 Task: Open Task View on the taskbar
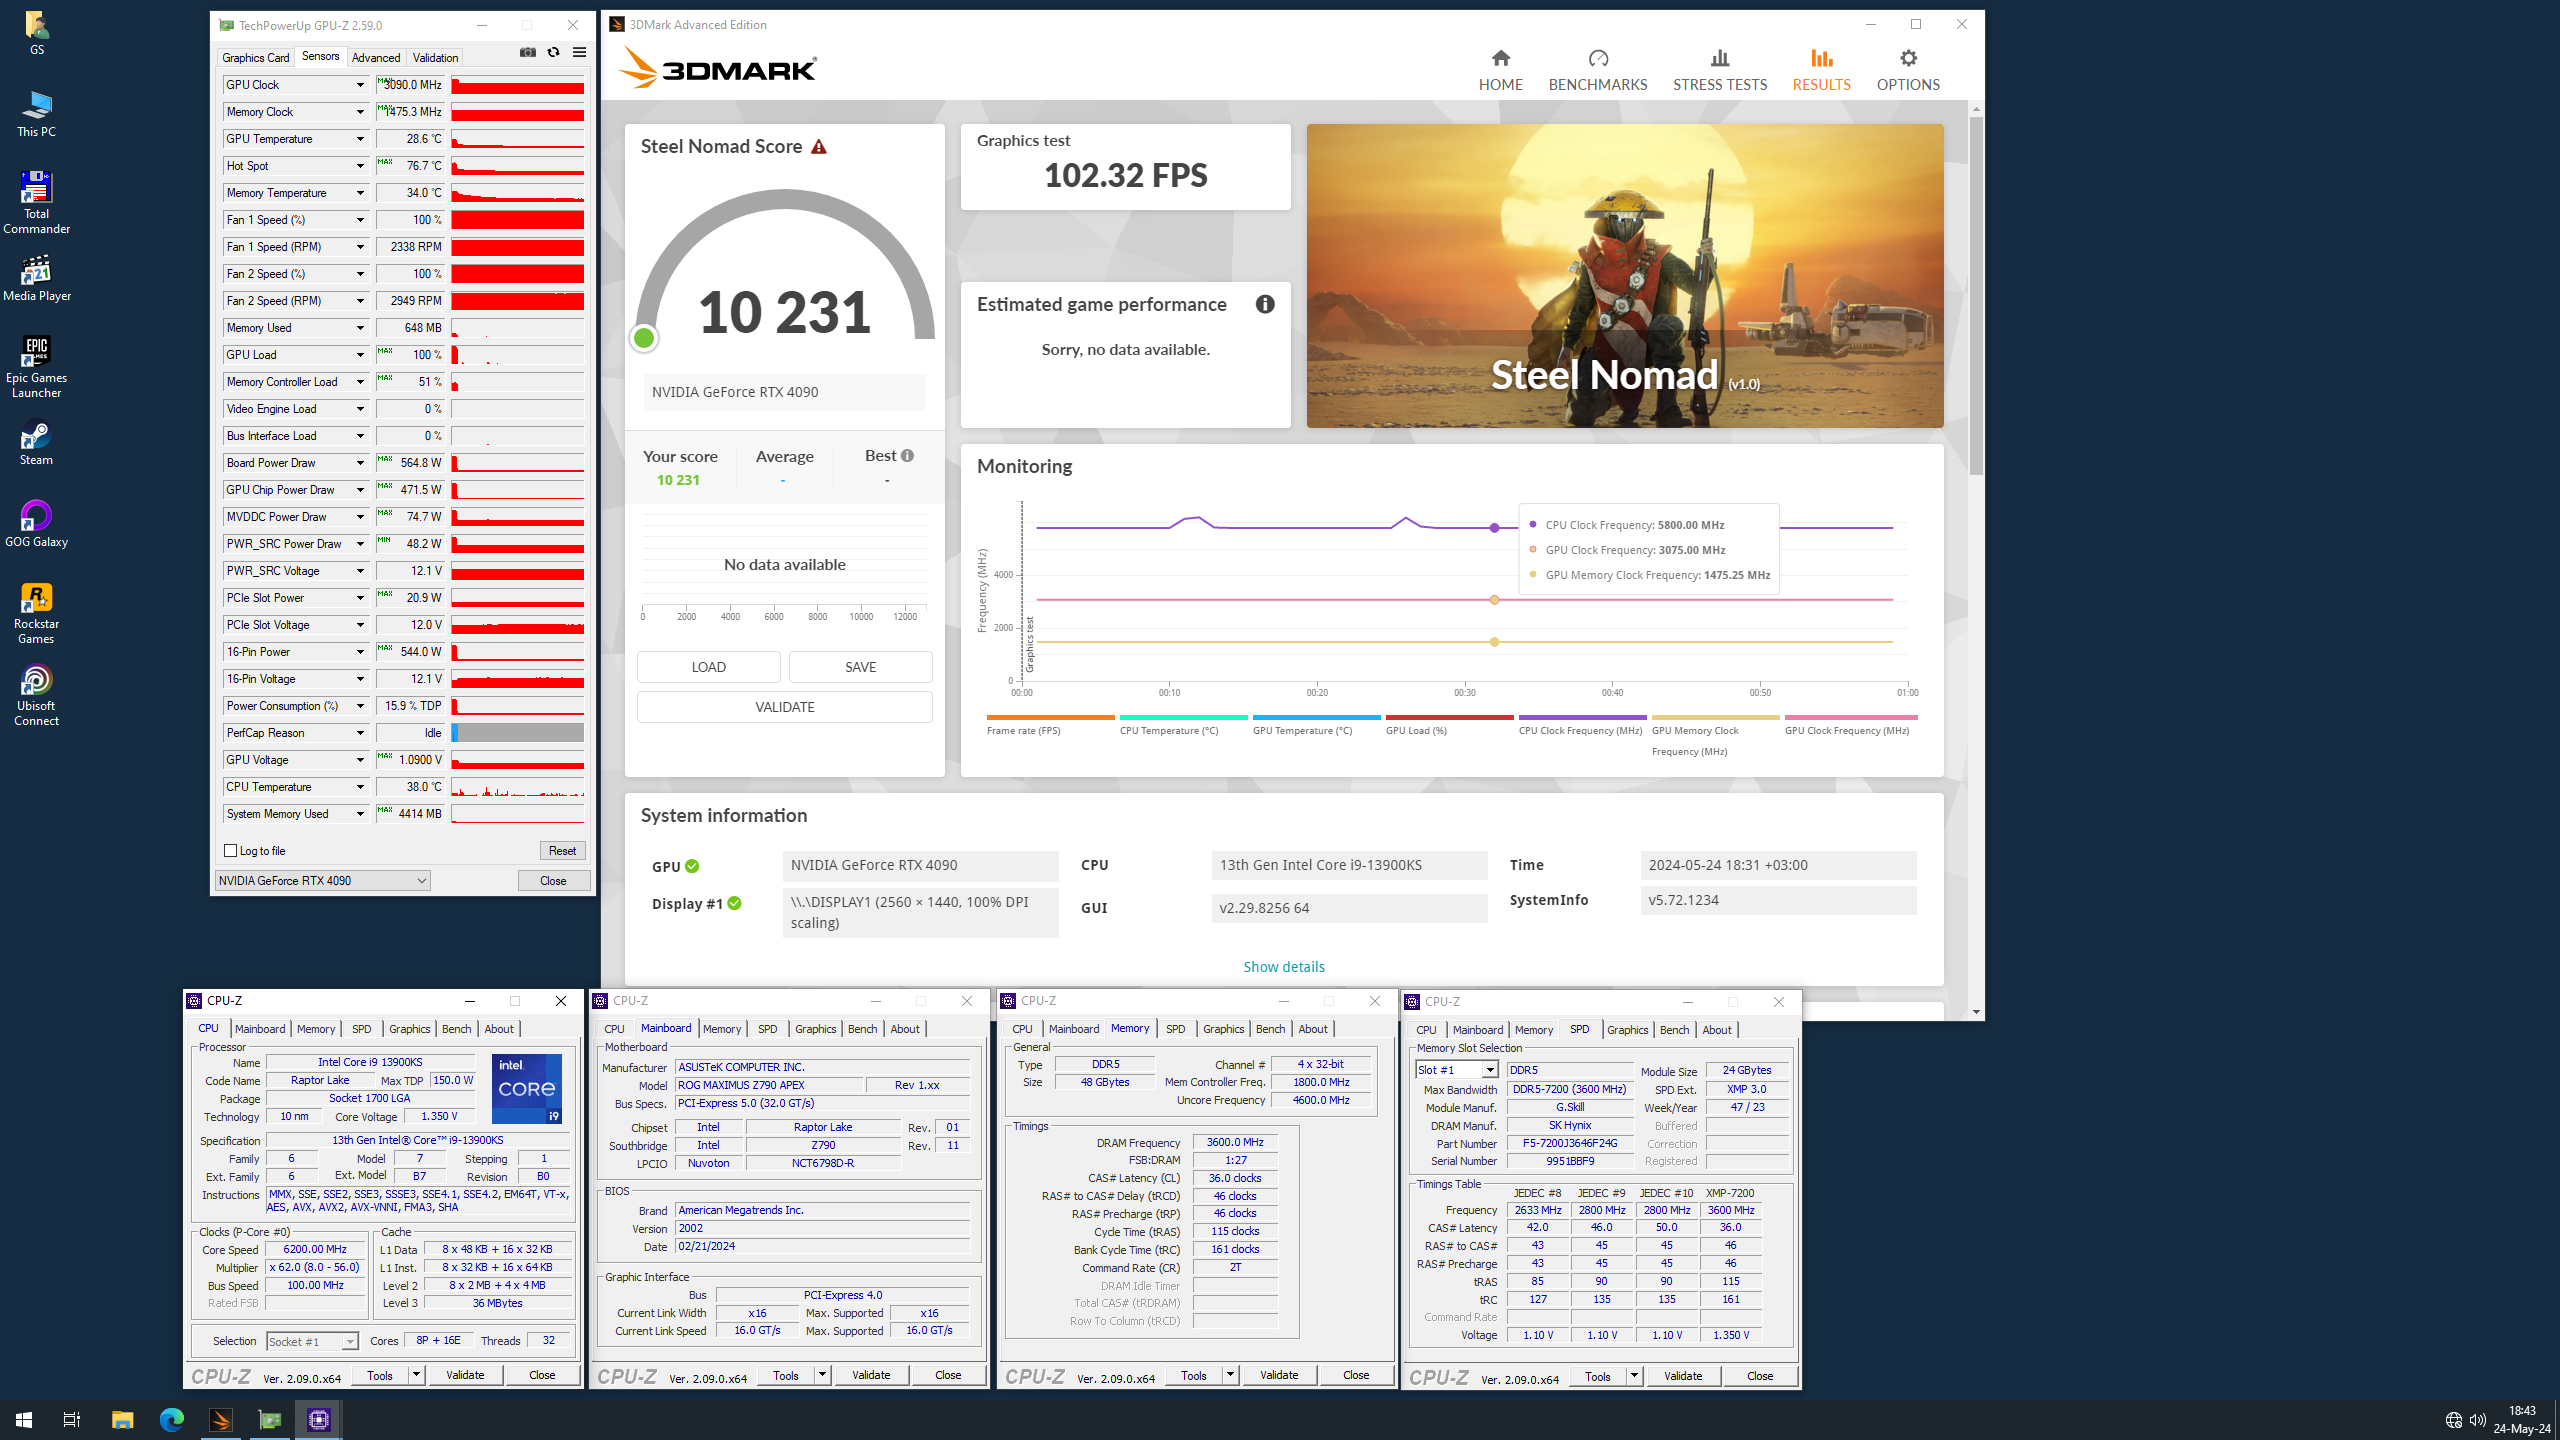(72, 1419)
